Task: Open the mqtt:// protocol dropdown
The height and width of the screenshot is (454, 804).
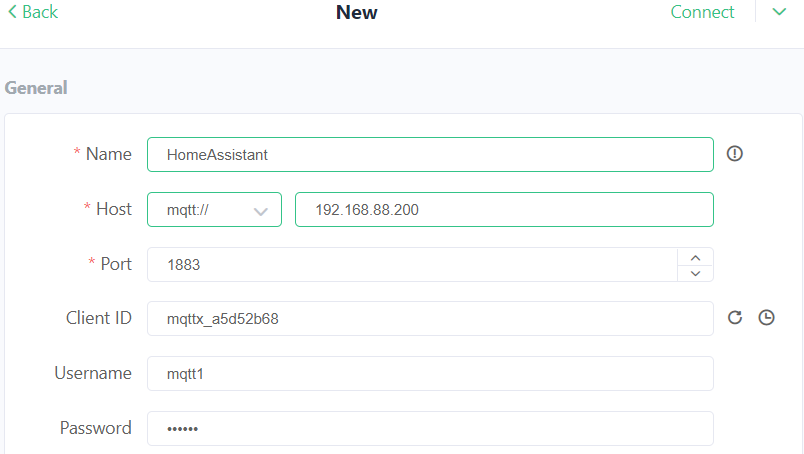Action: click(x=214, y=209)
